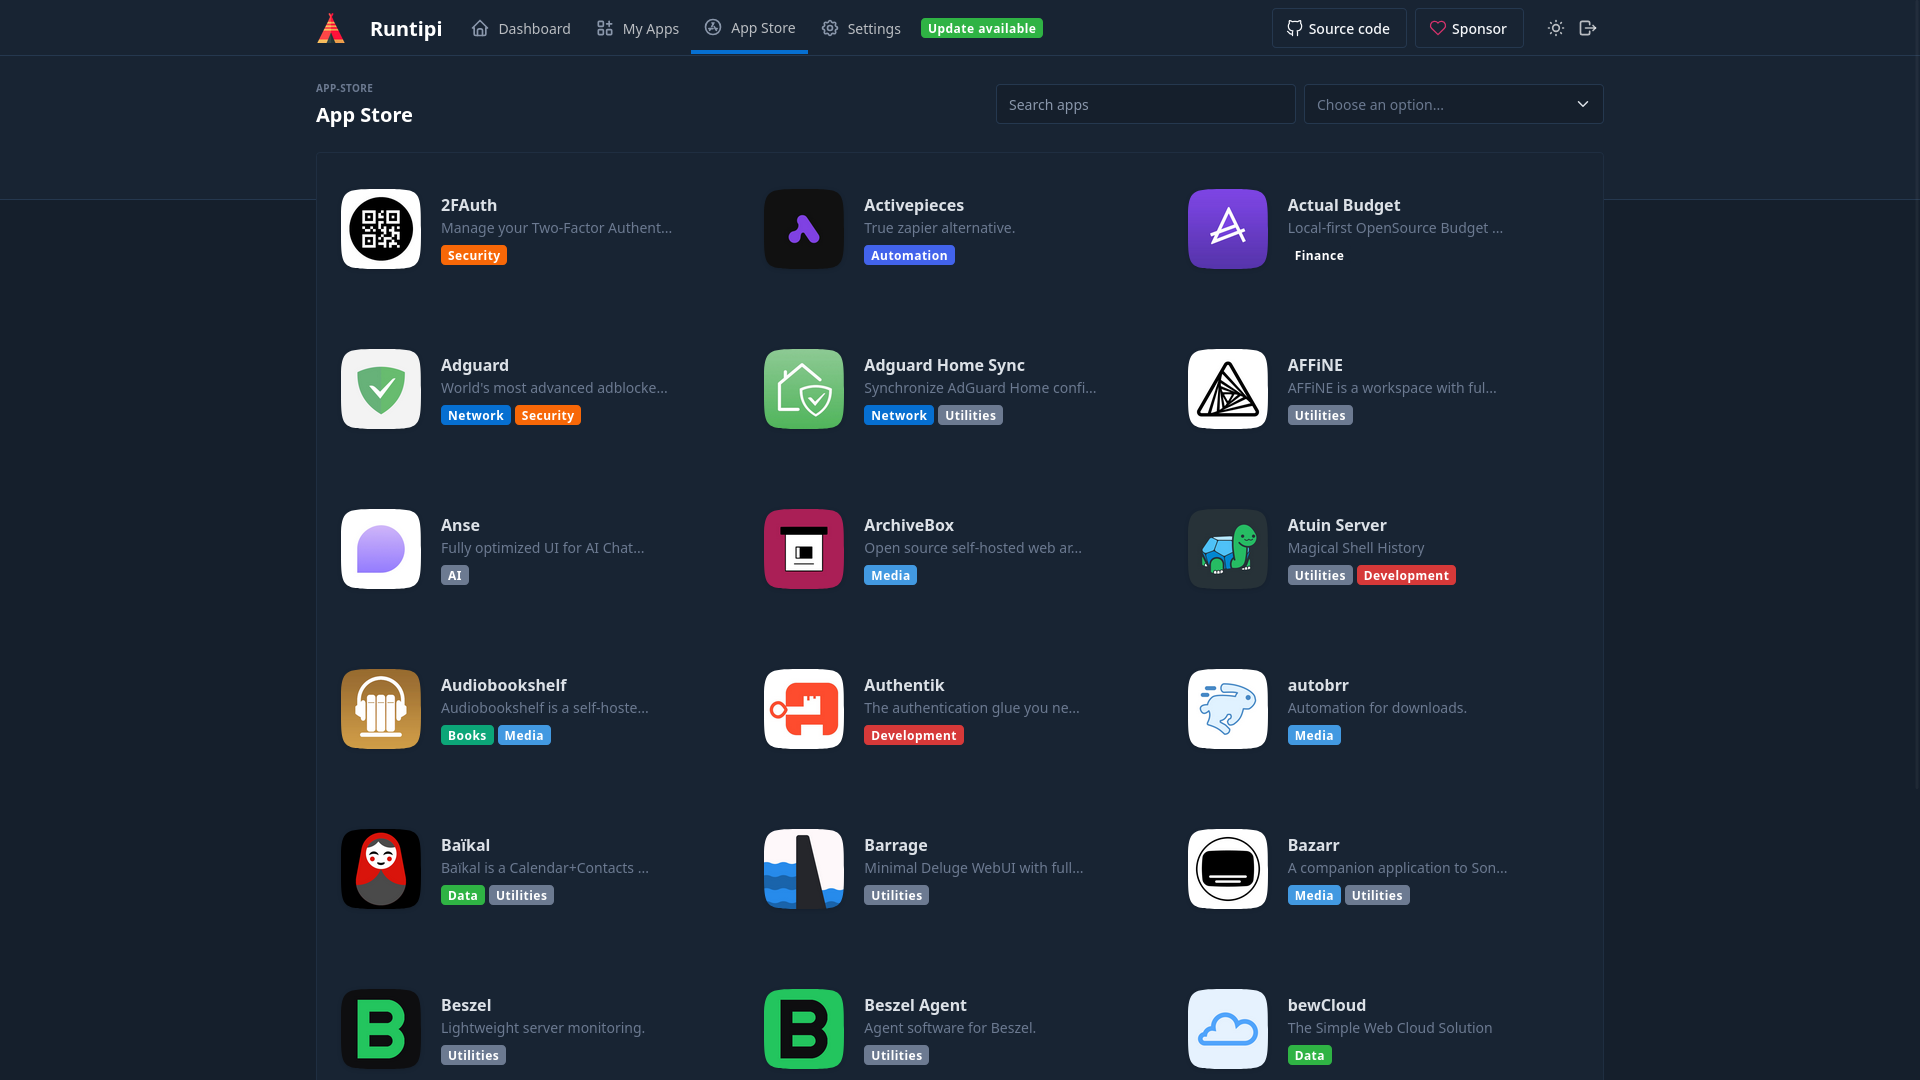Image resolution: width=1920 pixels, height=1080 pixels.
Task: Open the Audiobookshelf app icon
Action: 380,708
